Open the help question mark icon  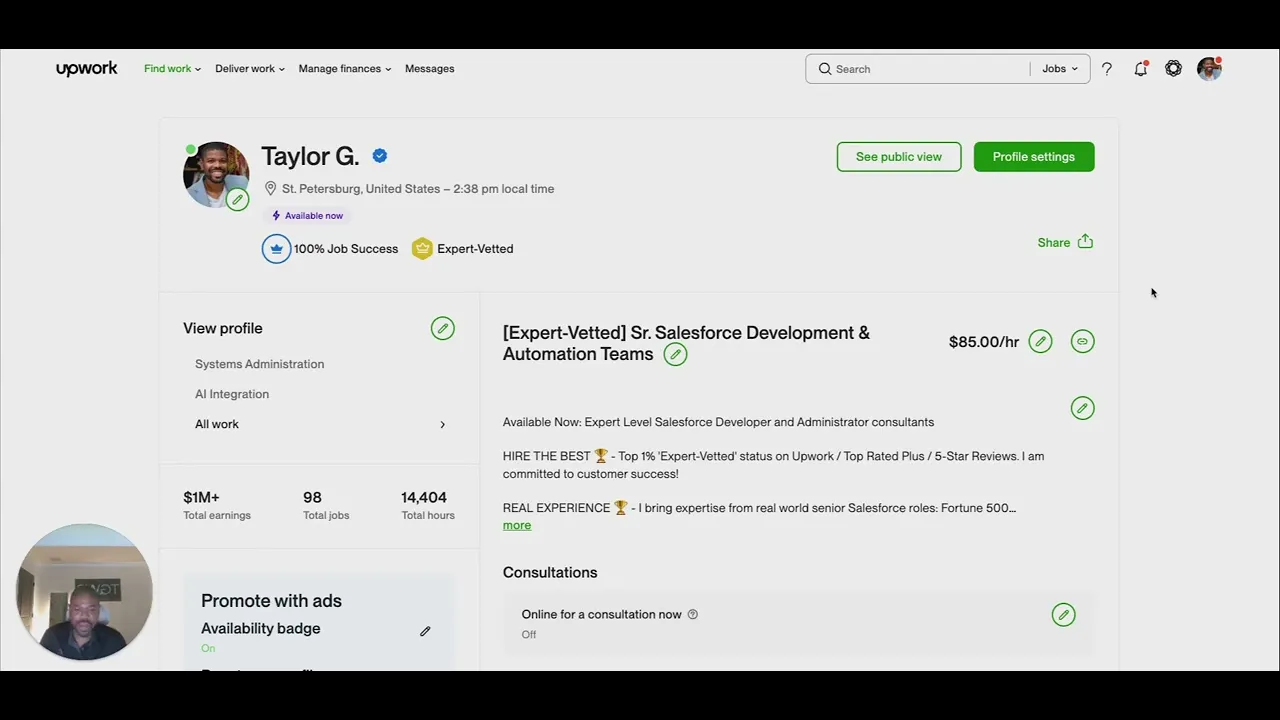click(1107, 69)
